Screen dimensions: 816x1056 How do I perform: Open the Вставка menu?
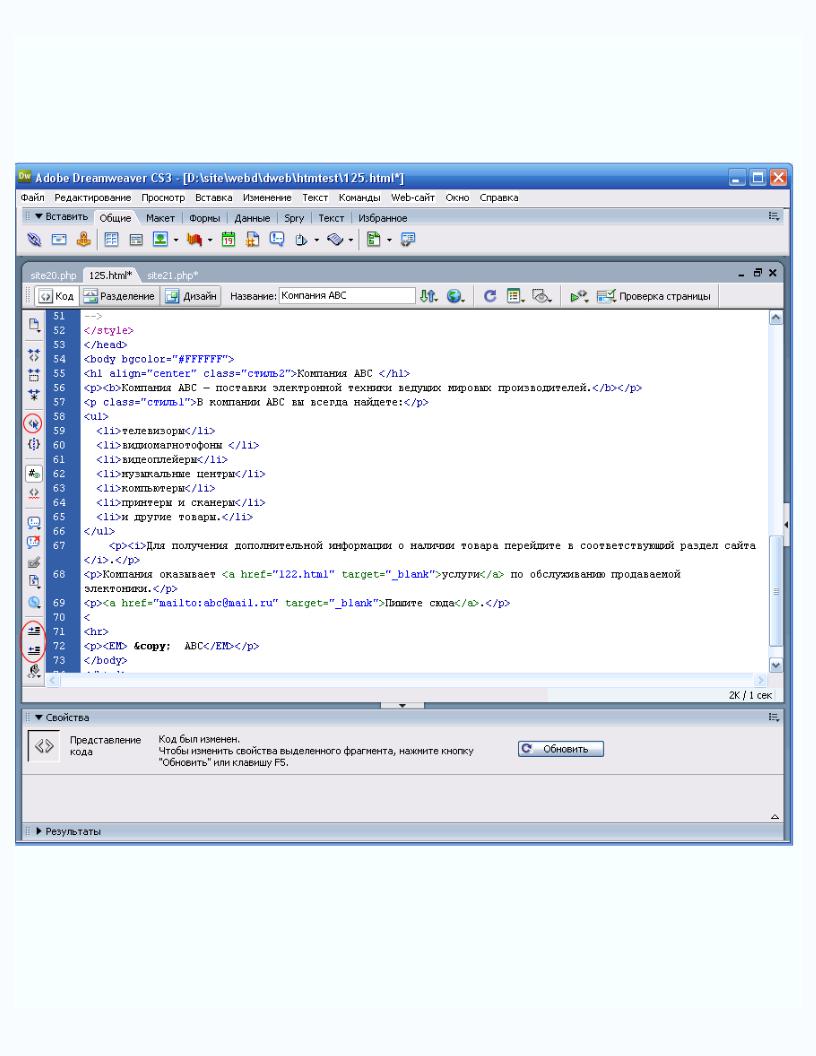213,197
